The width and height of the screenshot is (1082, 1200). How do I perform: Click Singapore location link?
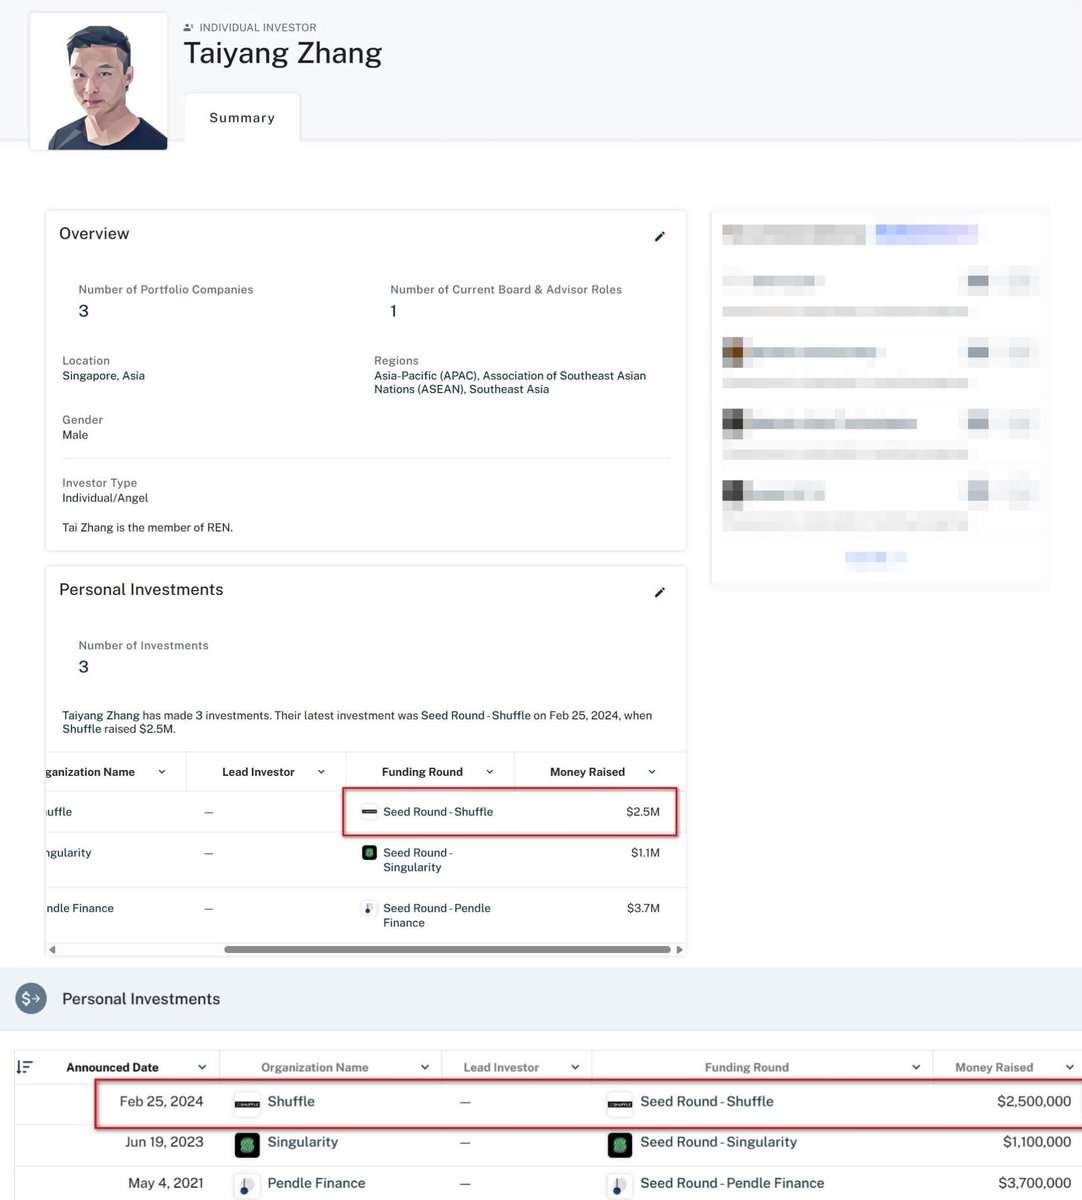point(90,376)
